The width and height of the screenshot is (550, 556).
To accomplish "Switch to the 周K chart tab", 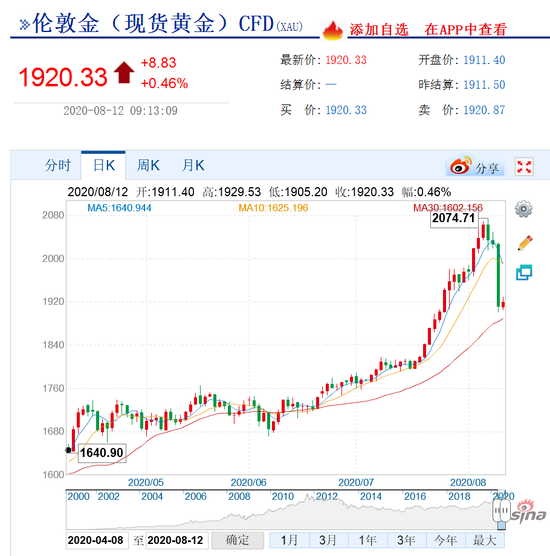I will point(148,165).
